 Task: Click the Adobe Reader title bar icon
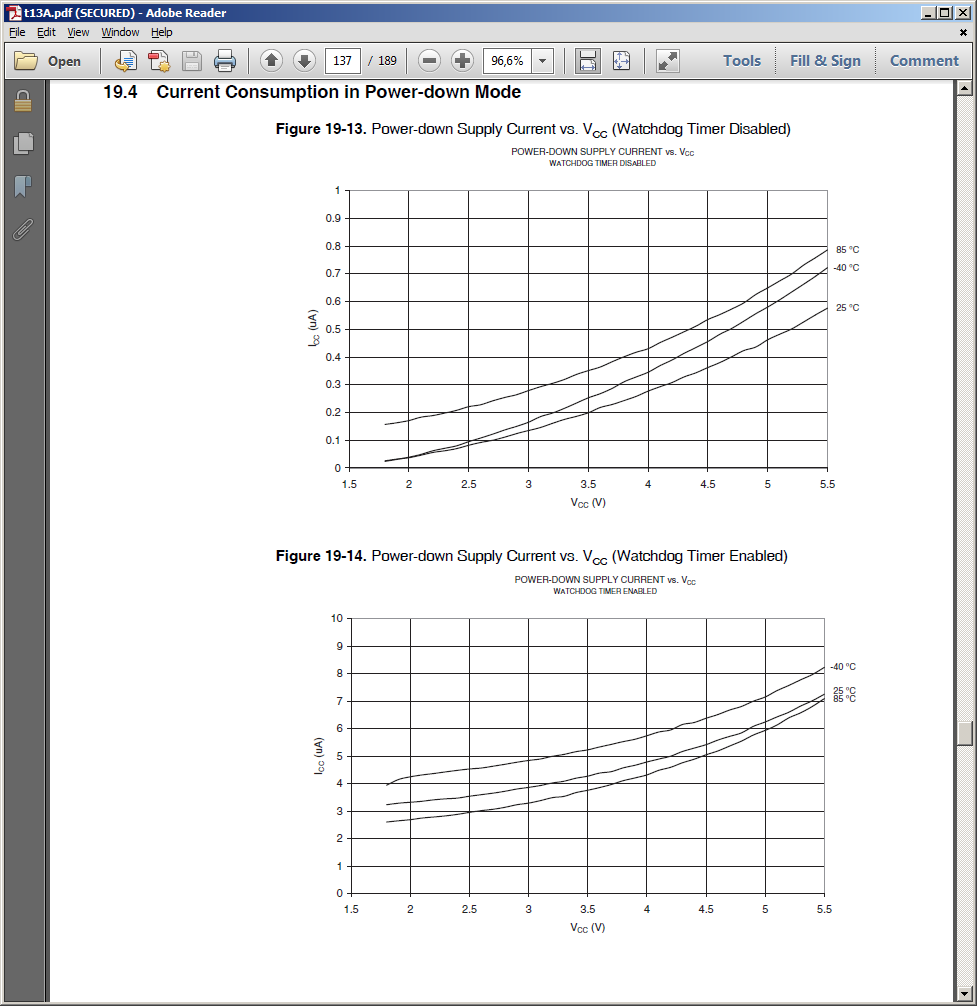click(x=14, y=12)
